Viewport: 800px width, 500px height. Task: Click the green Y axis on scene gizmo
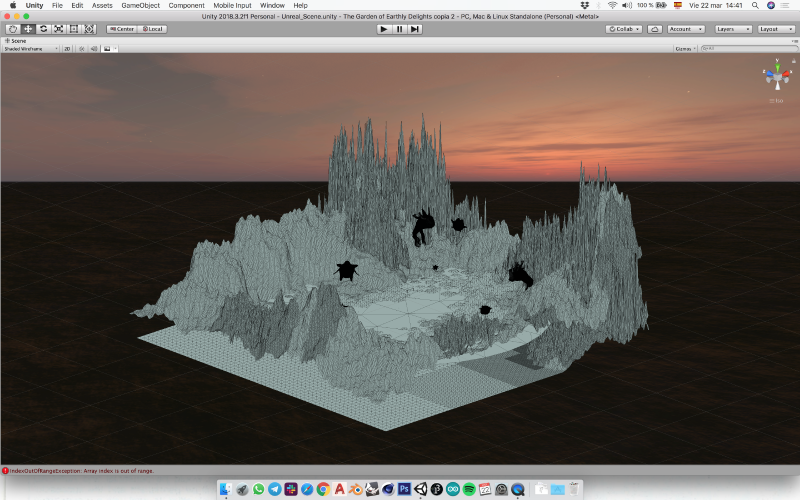click(x=776, y=65)
